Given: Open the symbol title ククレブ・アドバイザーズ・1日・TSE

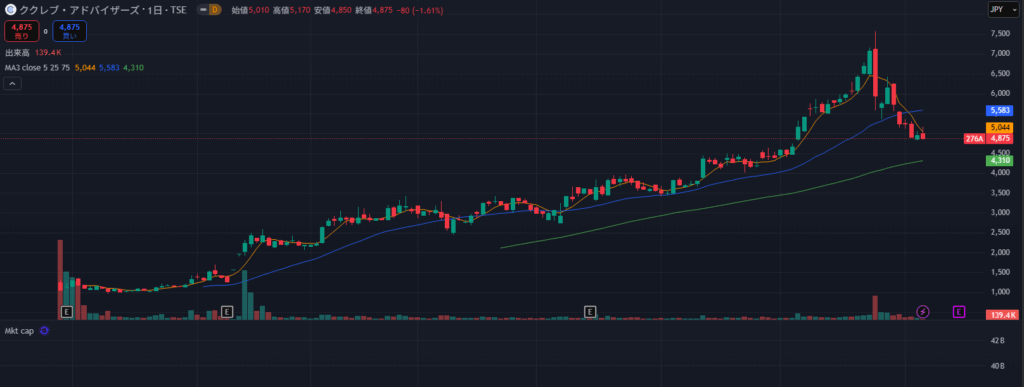Looking at the screenshot, I should coord(103,10).
